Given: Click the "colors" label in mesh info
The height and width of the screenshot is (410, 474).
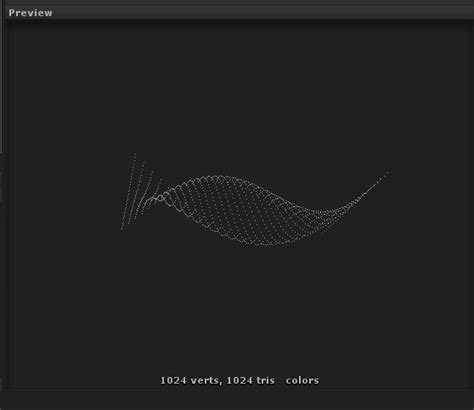Looking at the screenshot, I should coord(302,380).
